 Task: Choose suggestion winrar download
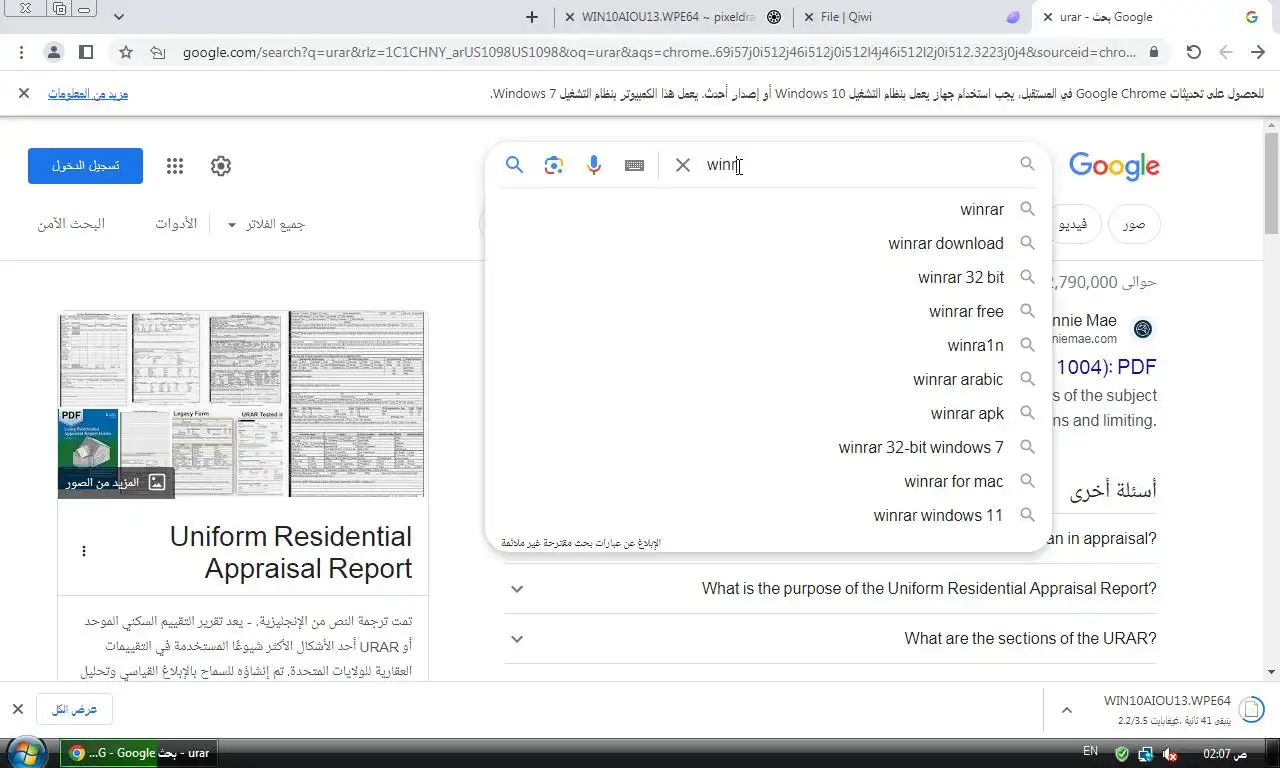768,243
